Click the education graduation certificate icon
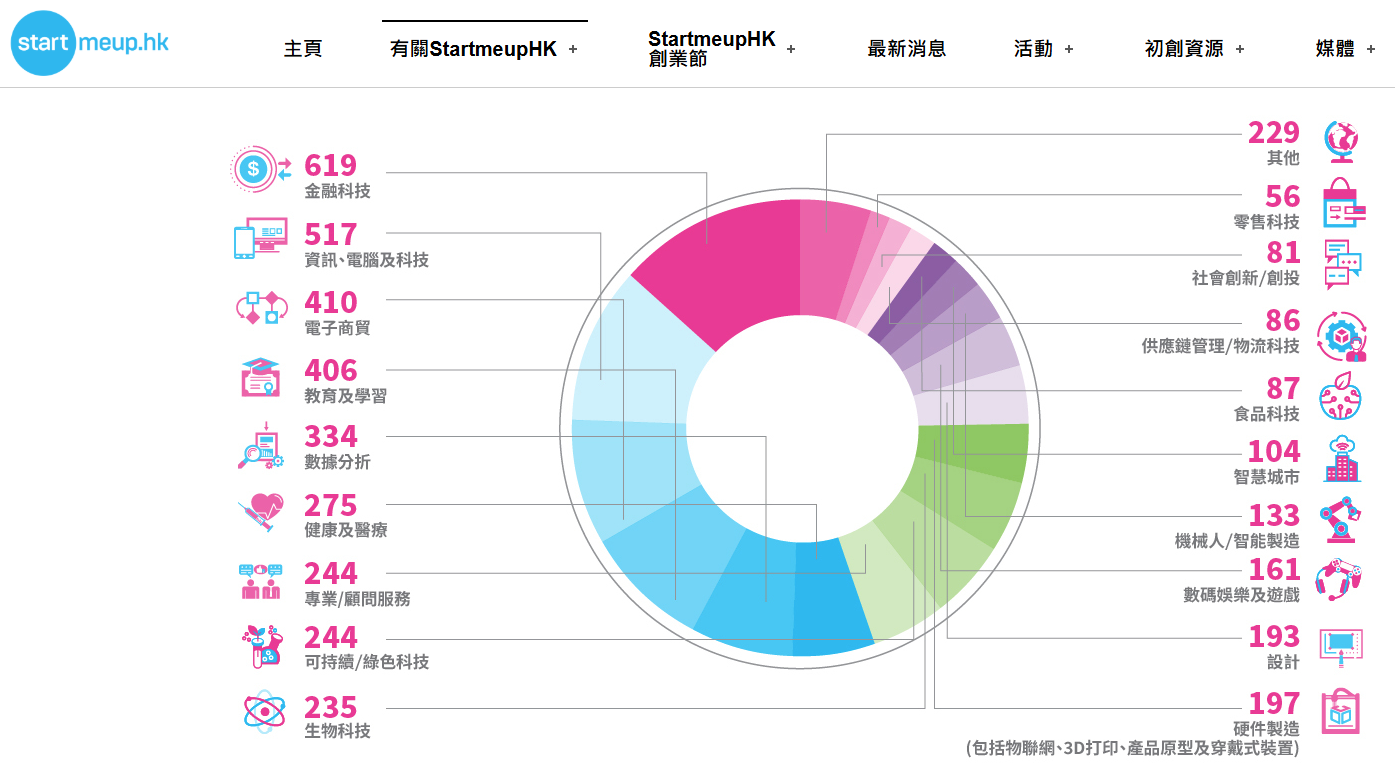 click(x=261, y=377)
